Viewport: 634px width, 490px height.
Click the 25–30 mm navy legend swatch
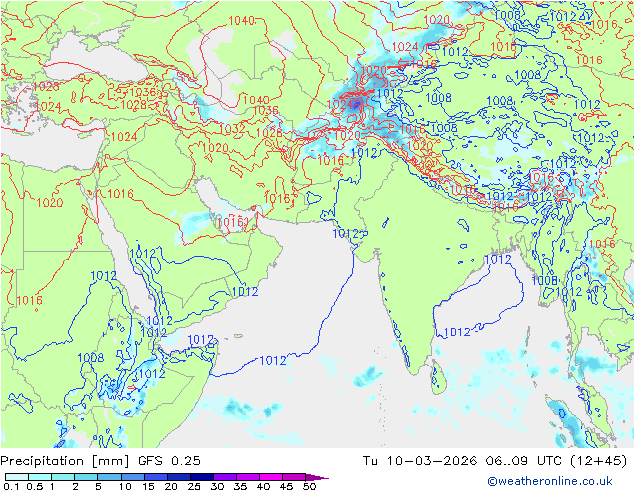(201, 477)
